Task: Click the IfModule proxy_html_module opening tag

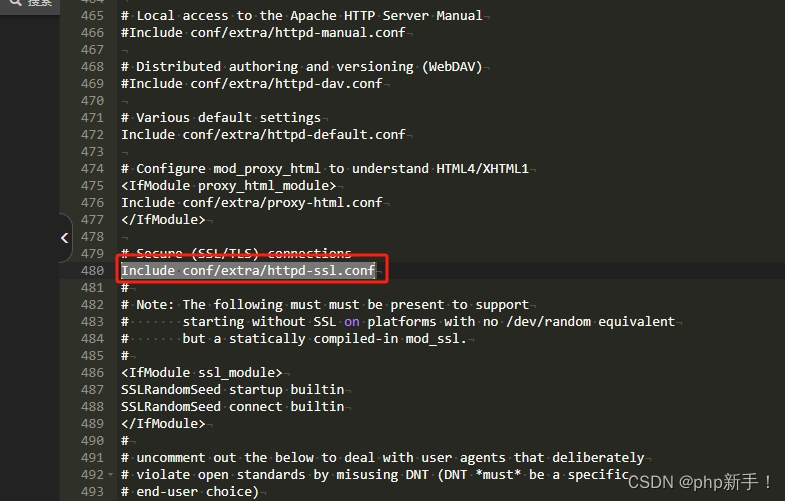Action: 228,186
